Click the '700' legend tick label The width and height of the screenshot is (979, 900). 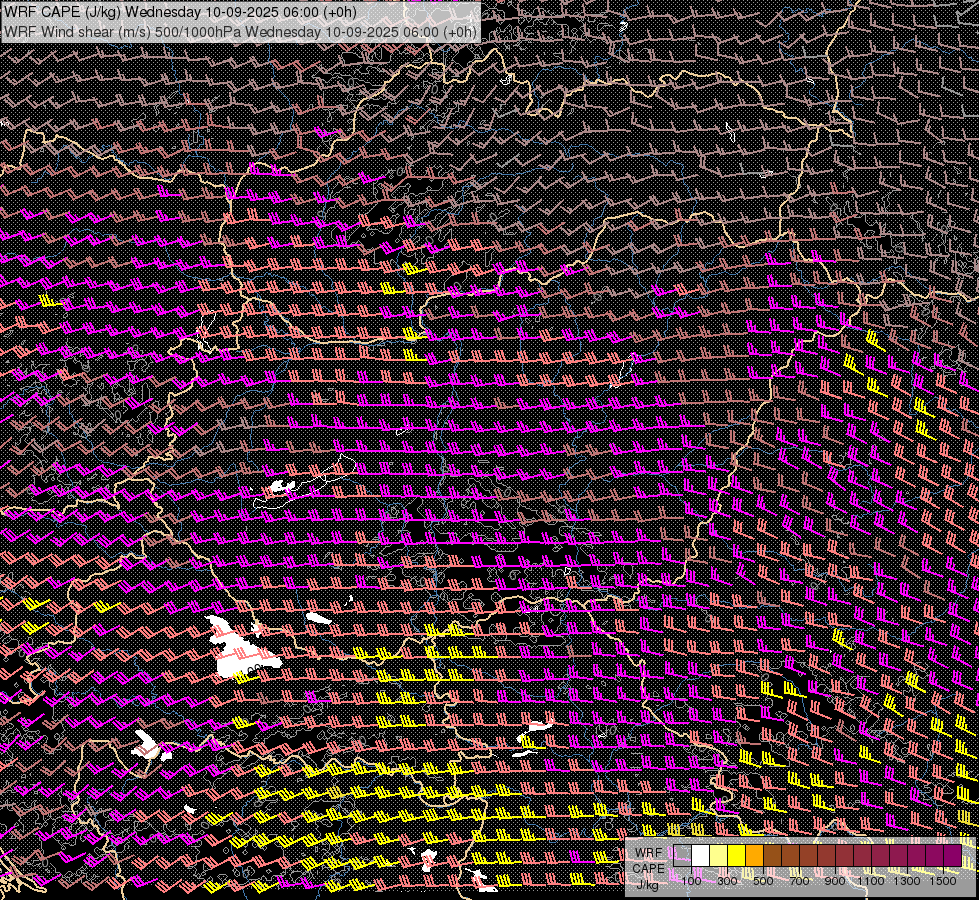(x=799, y=881)
